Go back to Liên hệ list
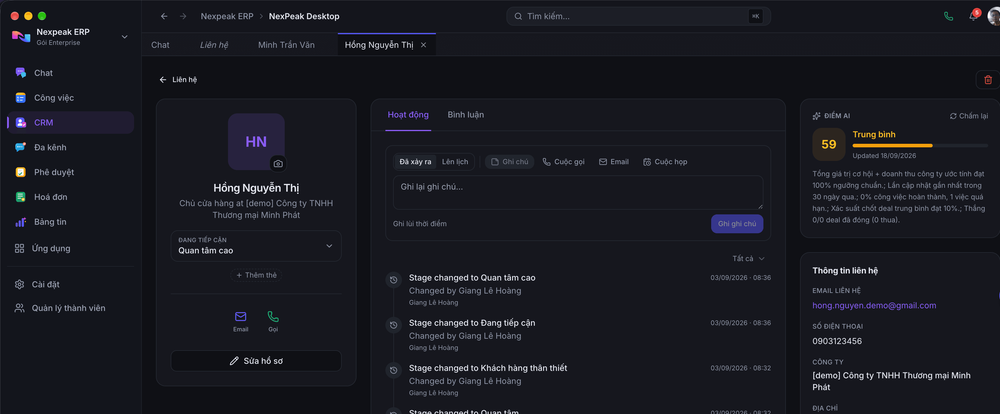 179,80
